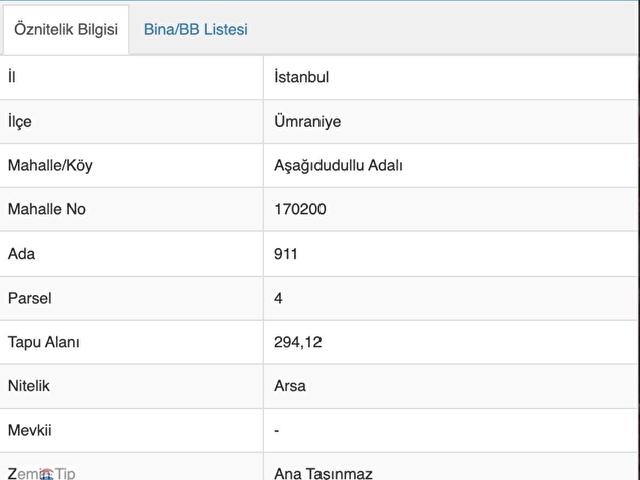The height and width of the screenshot is (480, 640).
Task: Click the İstanbul value cell
Action: pyautogui.click(x=302, y=78)
